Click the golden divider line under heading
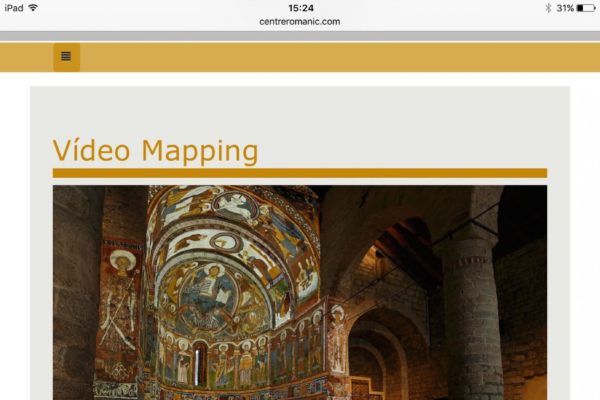This screenshot has height=400, width=600. click(x=300, y=173)
